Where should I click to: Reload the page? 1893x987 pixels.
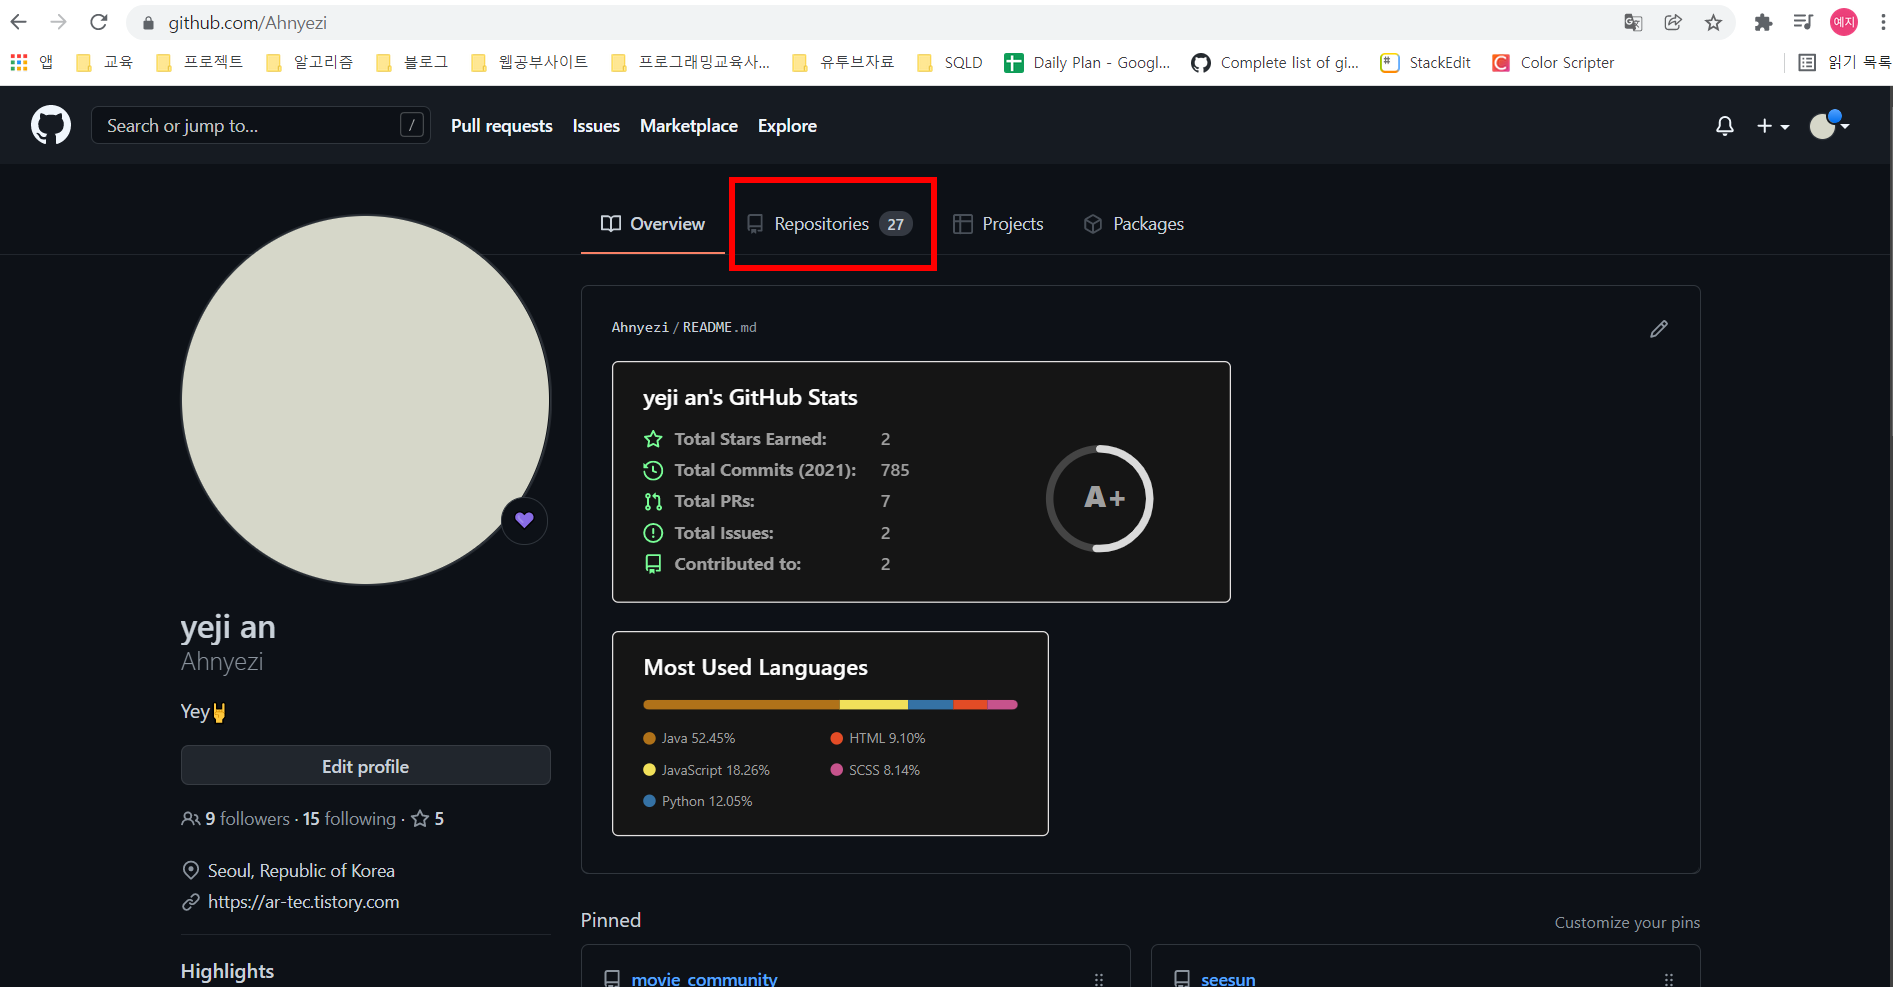coord(99,22)
